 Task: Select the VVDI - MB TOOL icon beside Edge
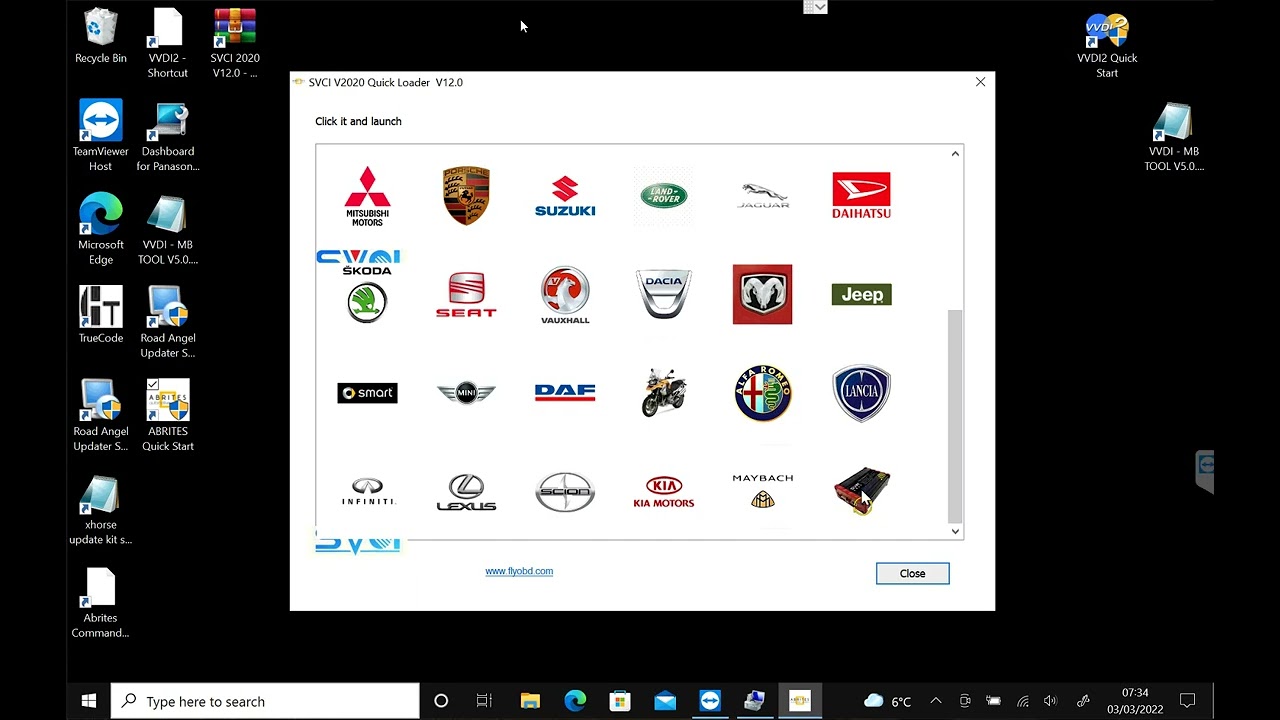[x=168, y=229]
